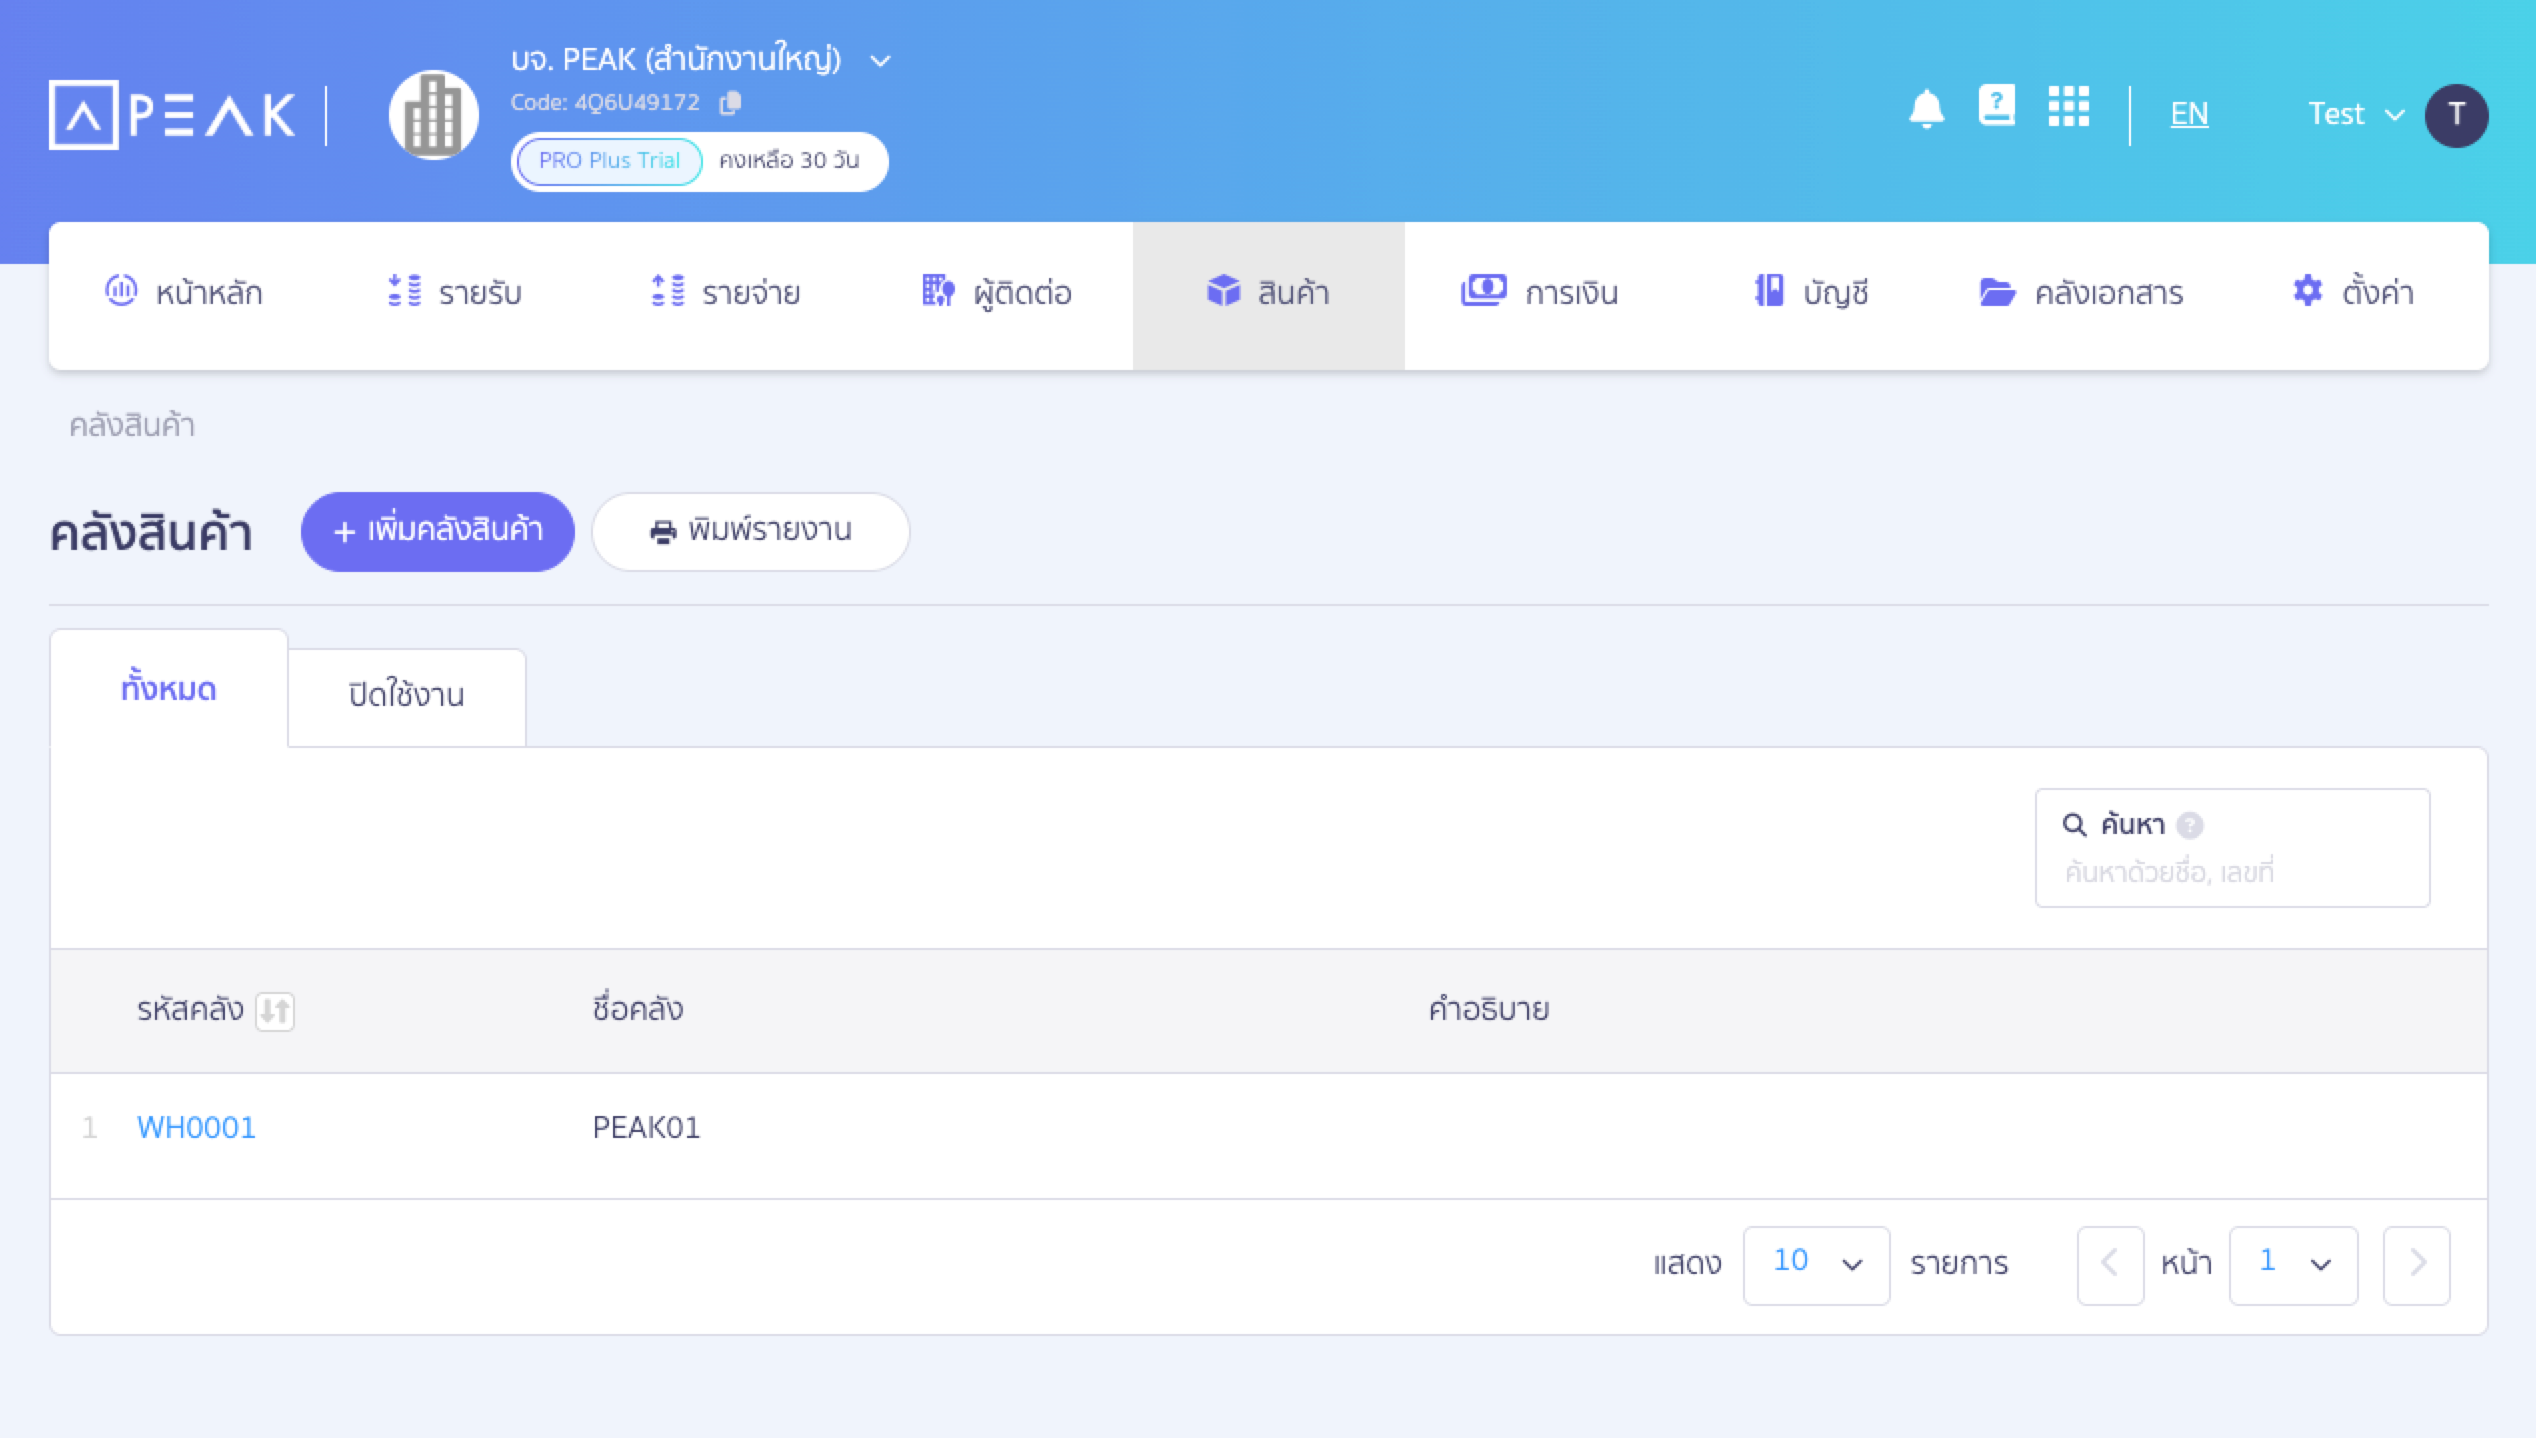This screenshot has height=1438, width=2536.
Task: Click the company building avatar
Action: click(x=433, y=115)
